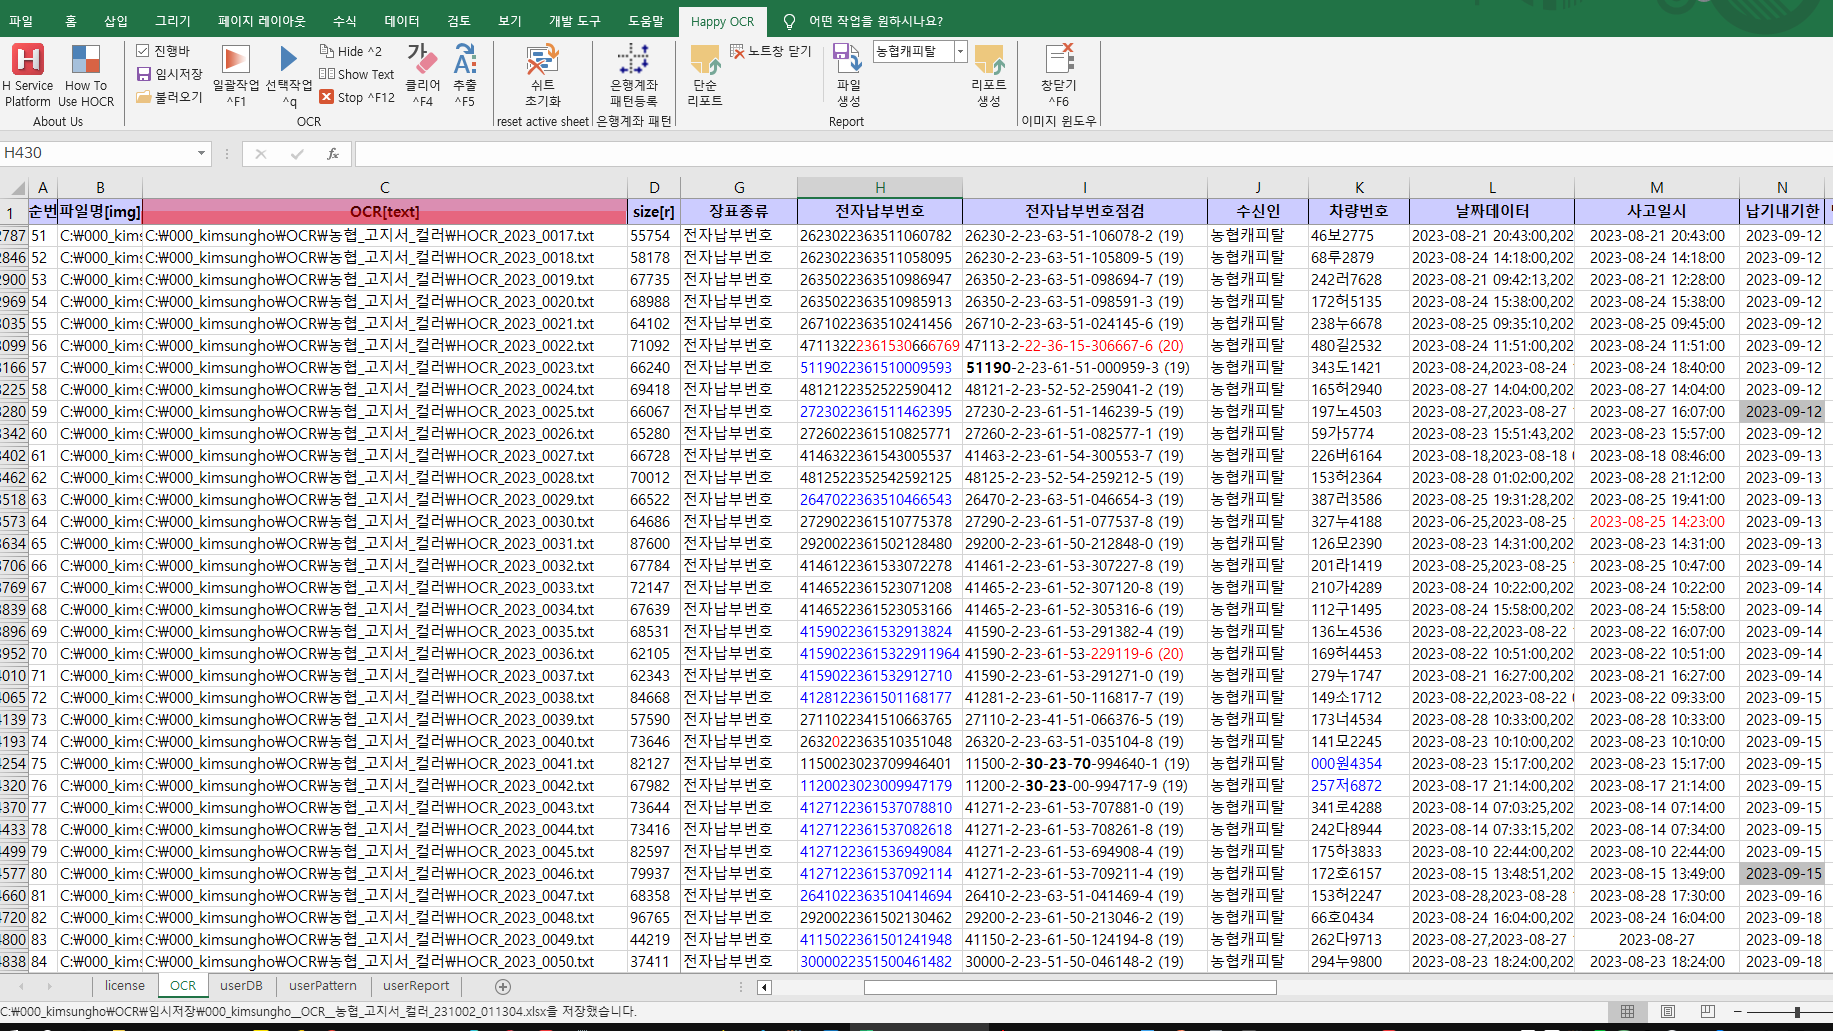Switch to the userDB sheet tab

click(x=241, y=986)
